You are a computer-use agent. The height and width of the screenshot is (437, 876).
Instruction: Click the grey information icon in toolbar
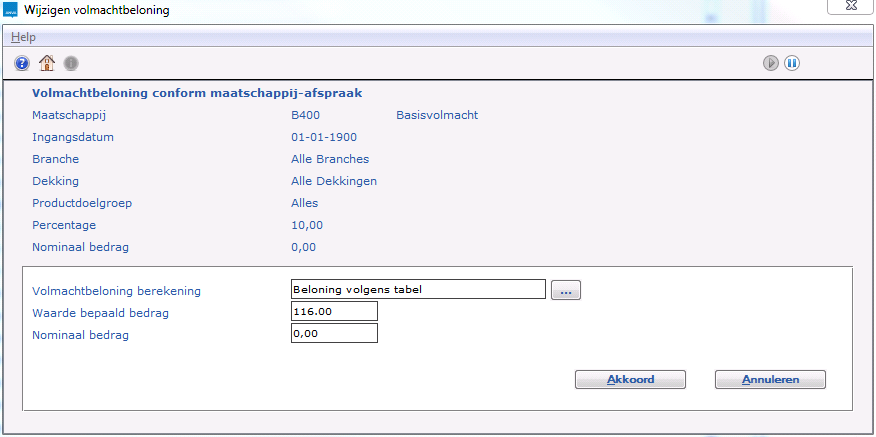click(x=71, y=63)
